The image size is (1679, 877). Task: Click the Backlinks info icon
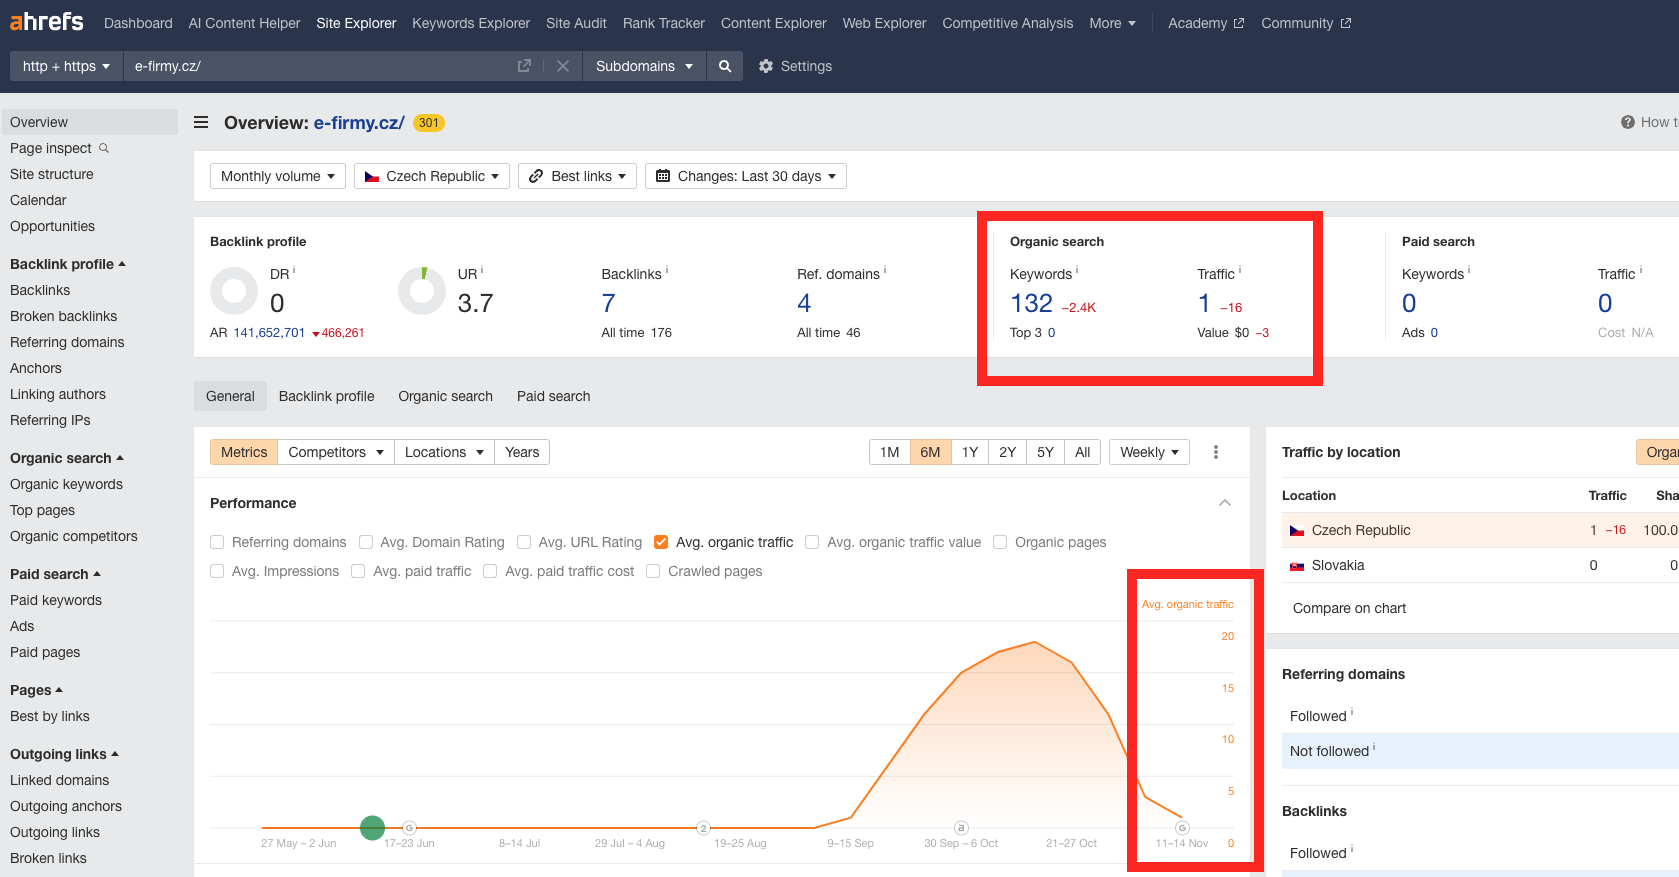coord(667,270)
